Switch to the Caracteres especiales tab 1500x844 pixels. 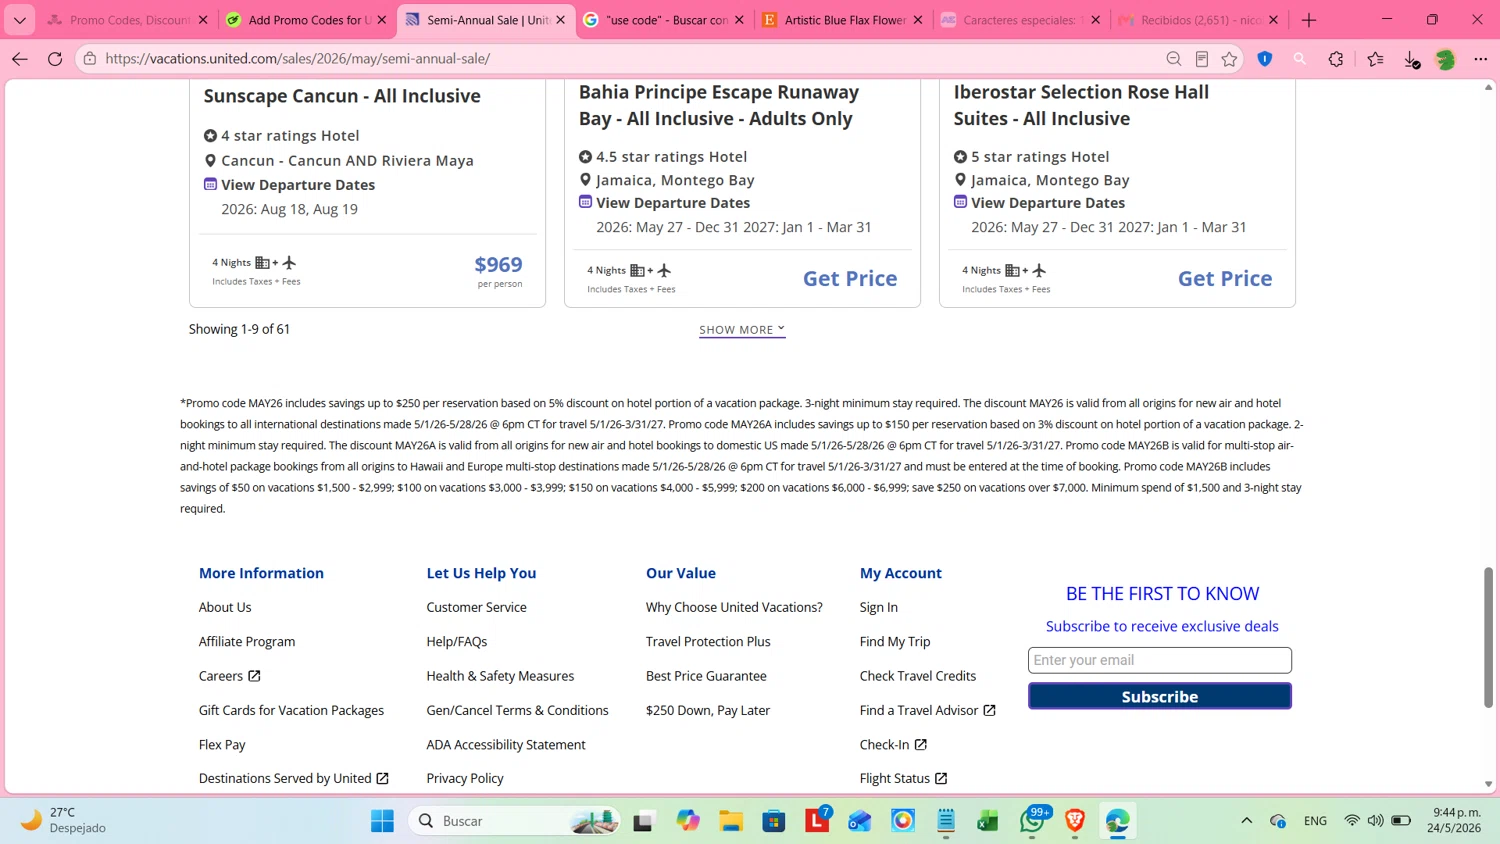coord(1020,20)
